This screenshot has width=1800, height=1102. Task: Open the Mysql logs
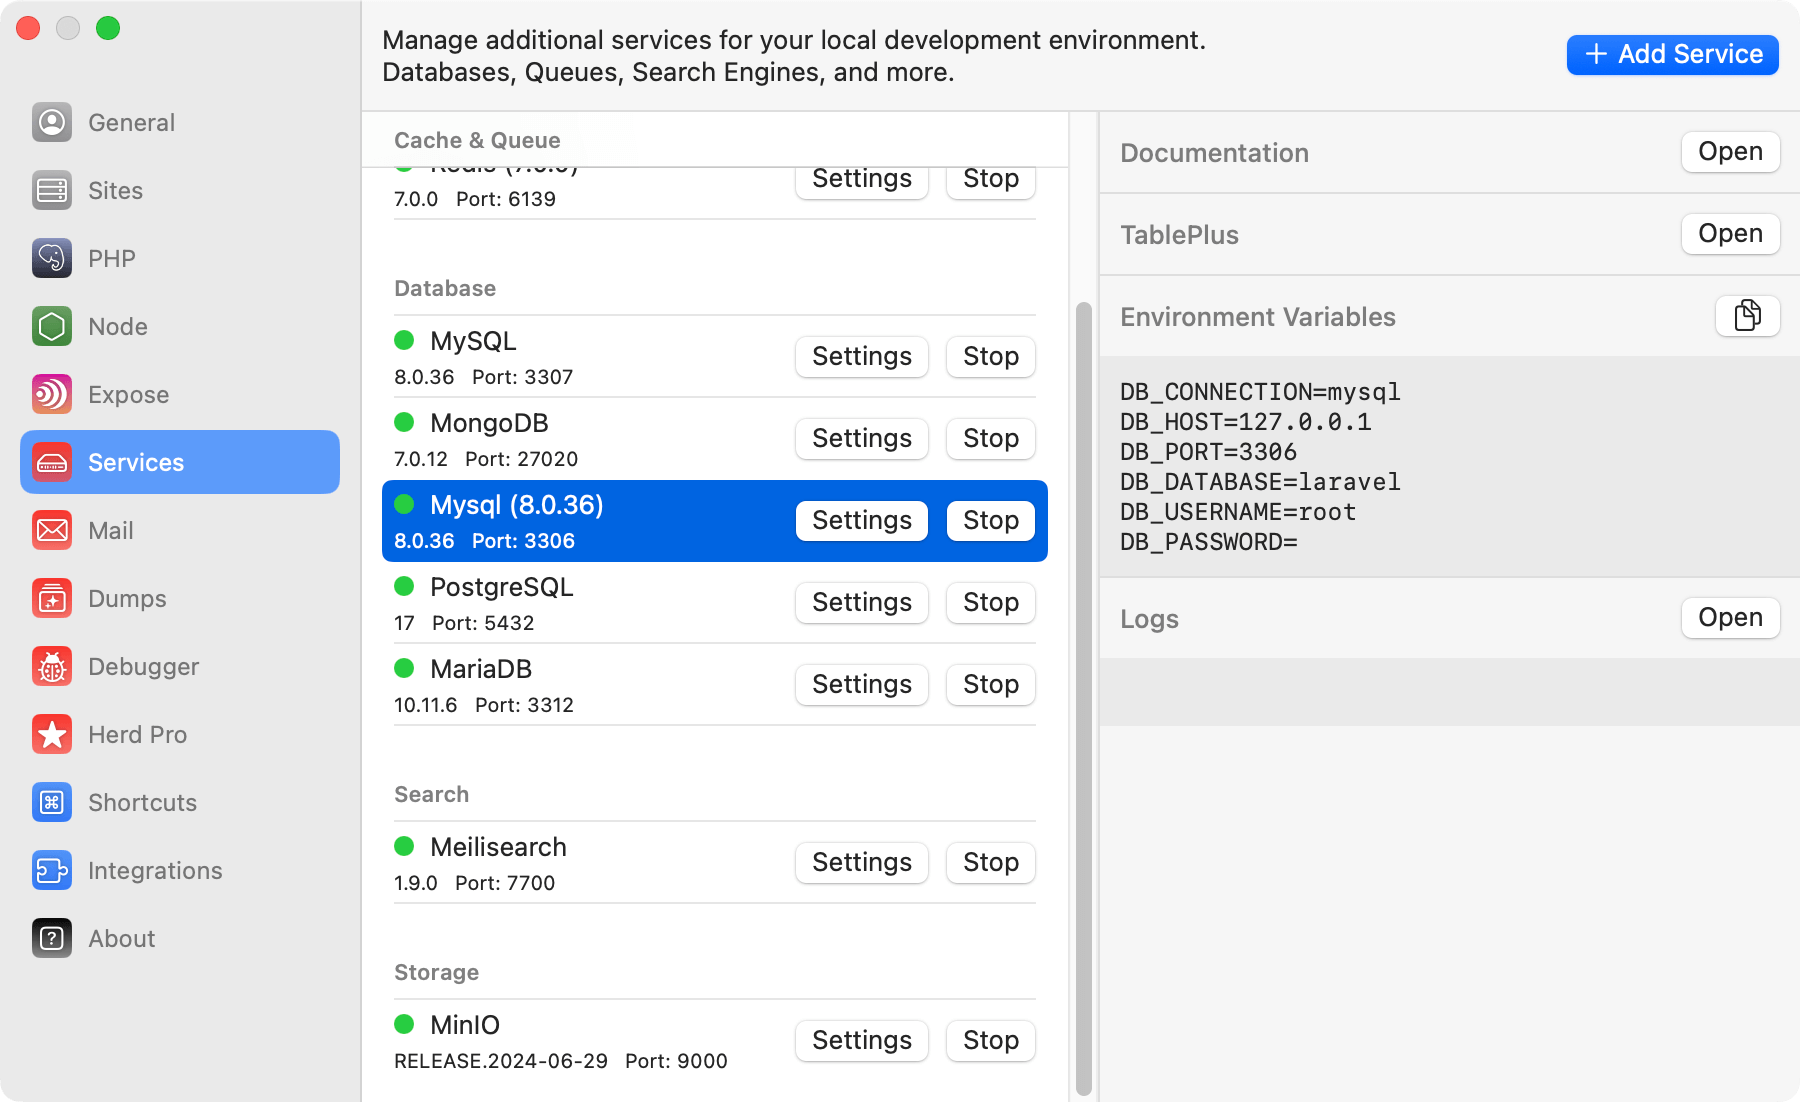tap(1729, 617)
